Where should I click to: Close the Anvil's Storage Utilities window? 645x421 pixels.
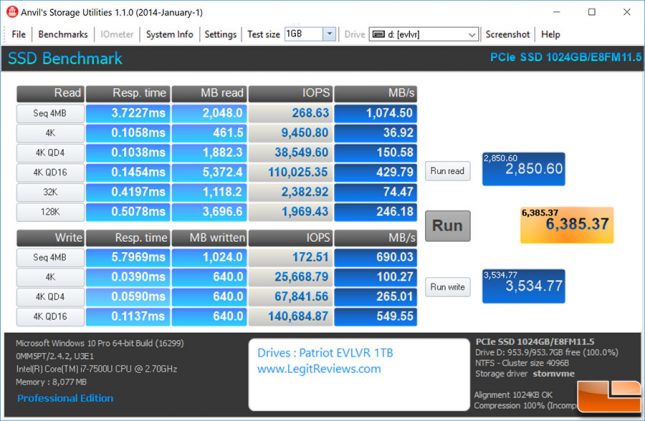click(x=627, y=12)
